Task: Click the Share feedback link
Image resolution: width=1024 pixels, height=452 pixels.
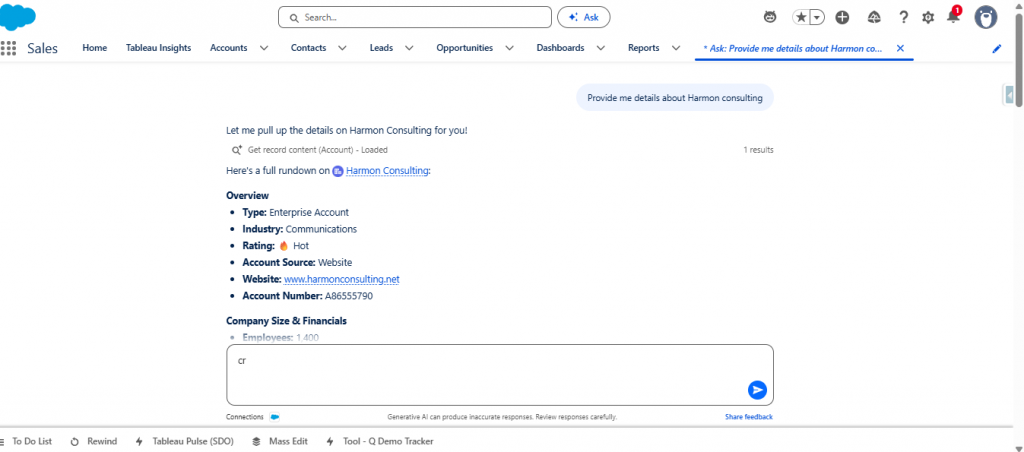Action: (749, 417)
